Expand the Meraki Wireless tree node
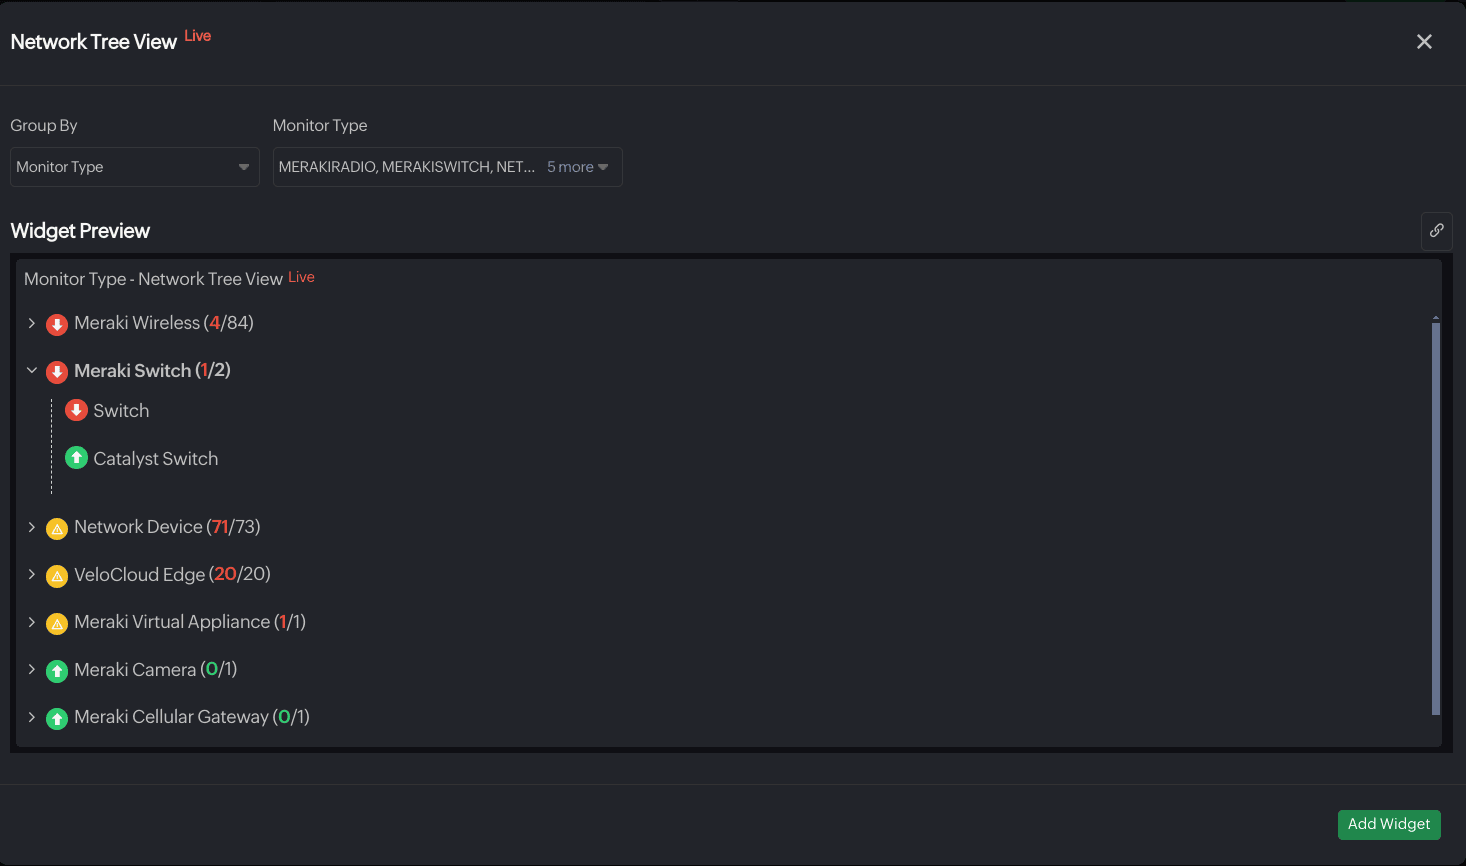Screen dimensions: 1466x866 click(32, 323)
